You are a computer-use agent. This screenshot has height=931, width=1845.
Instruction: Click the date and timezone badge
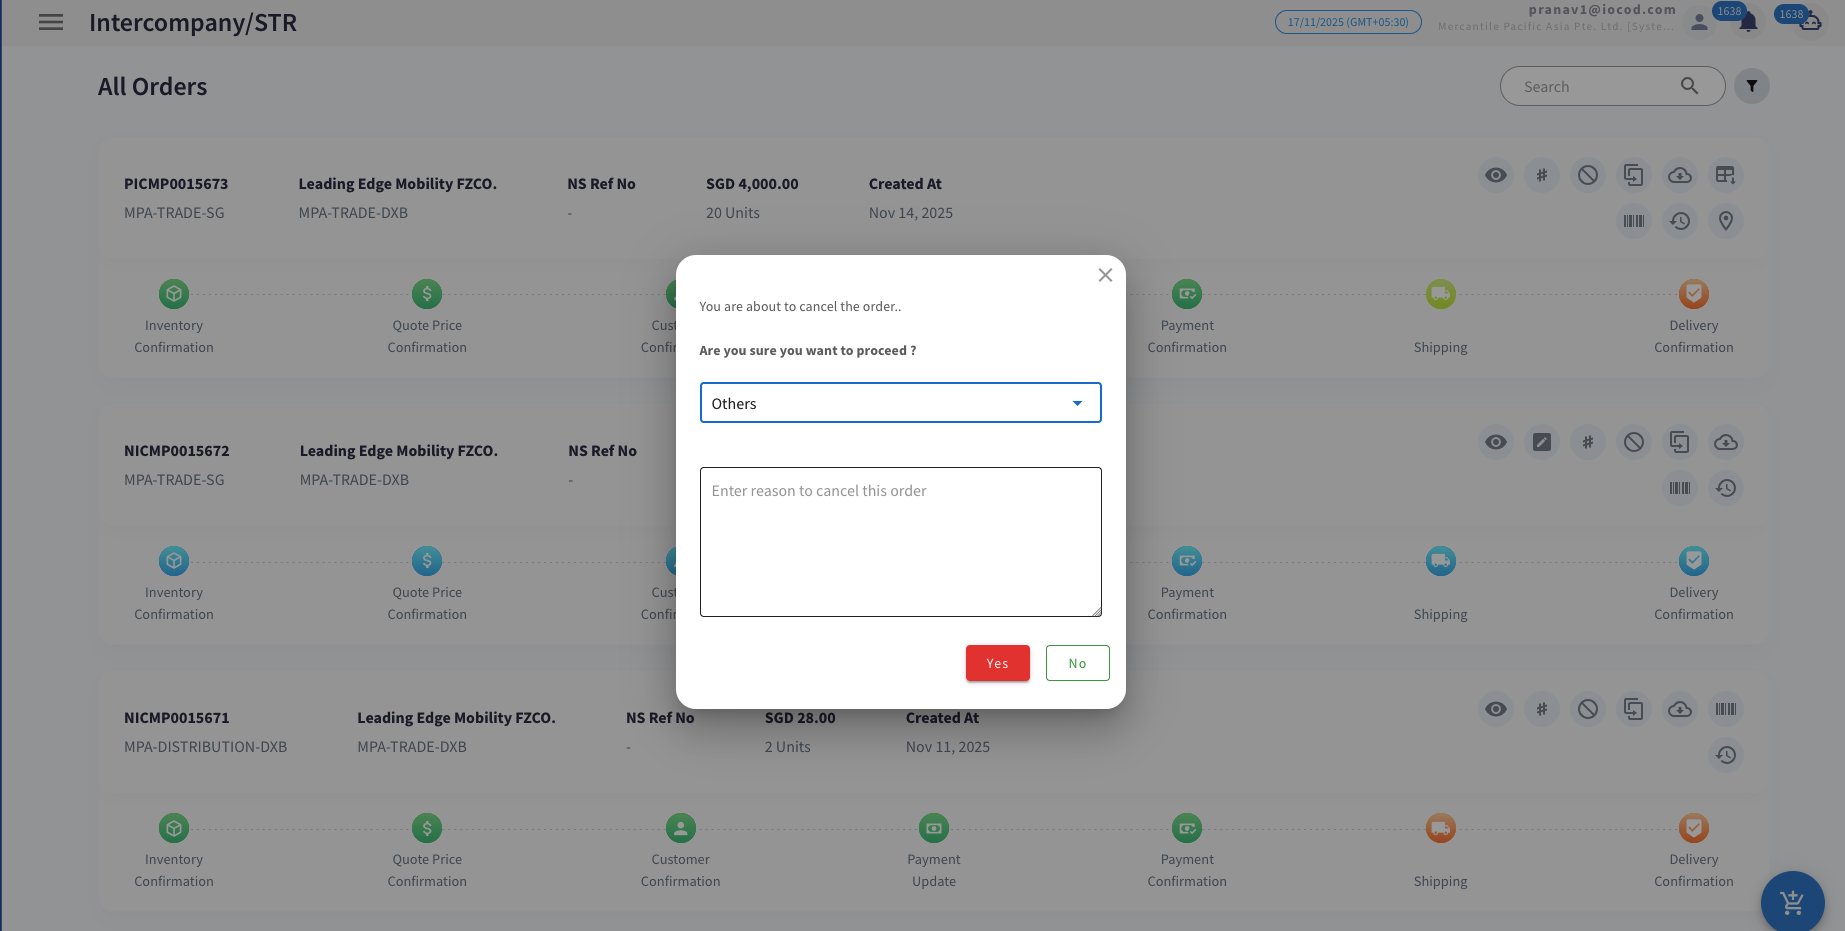tap(1347, 22)
